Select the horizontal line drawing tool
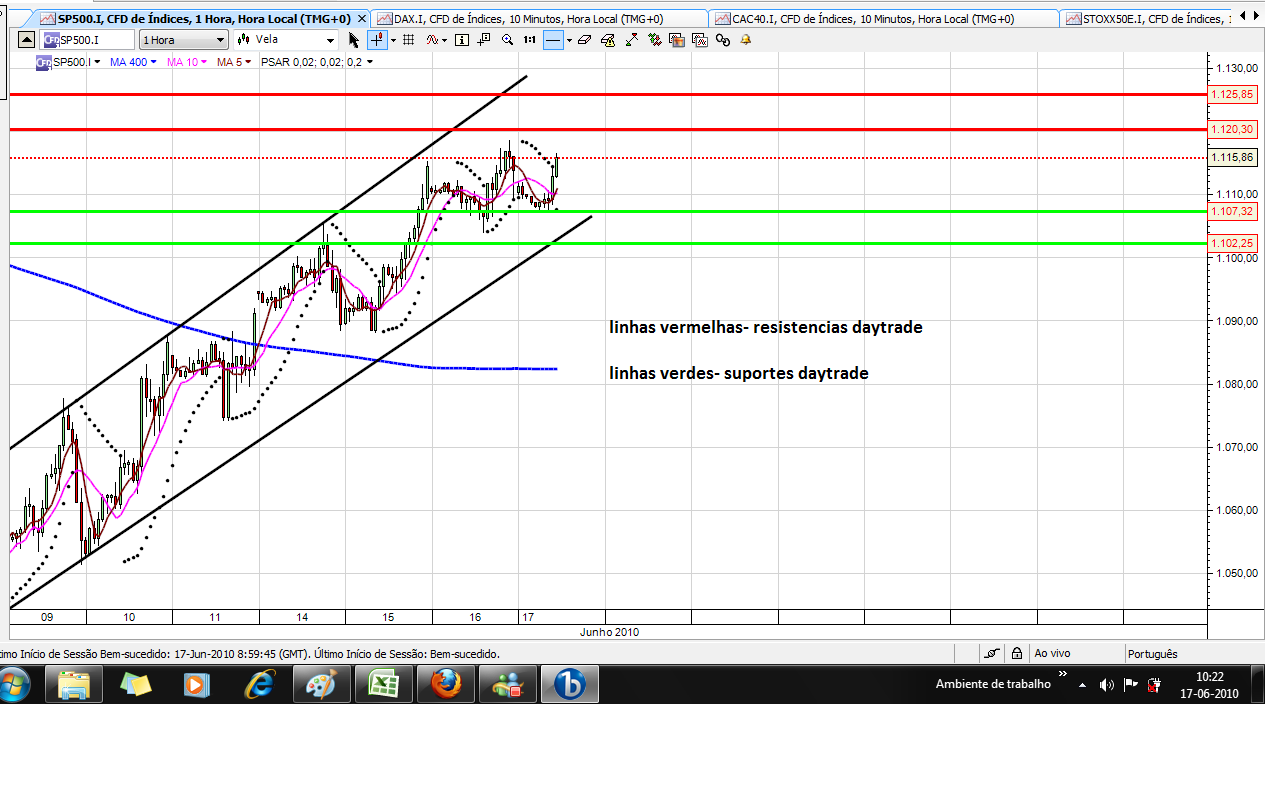 coord(553,39)
